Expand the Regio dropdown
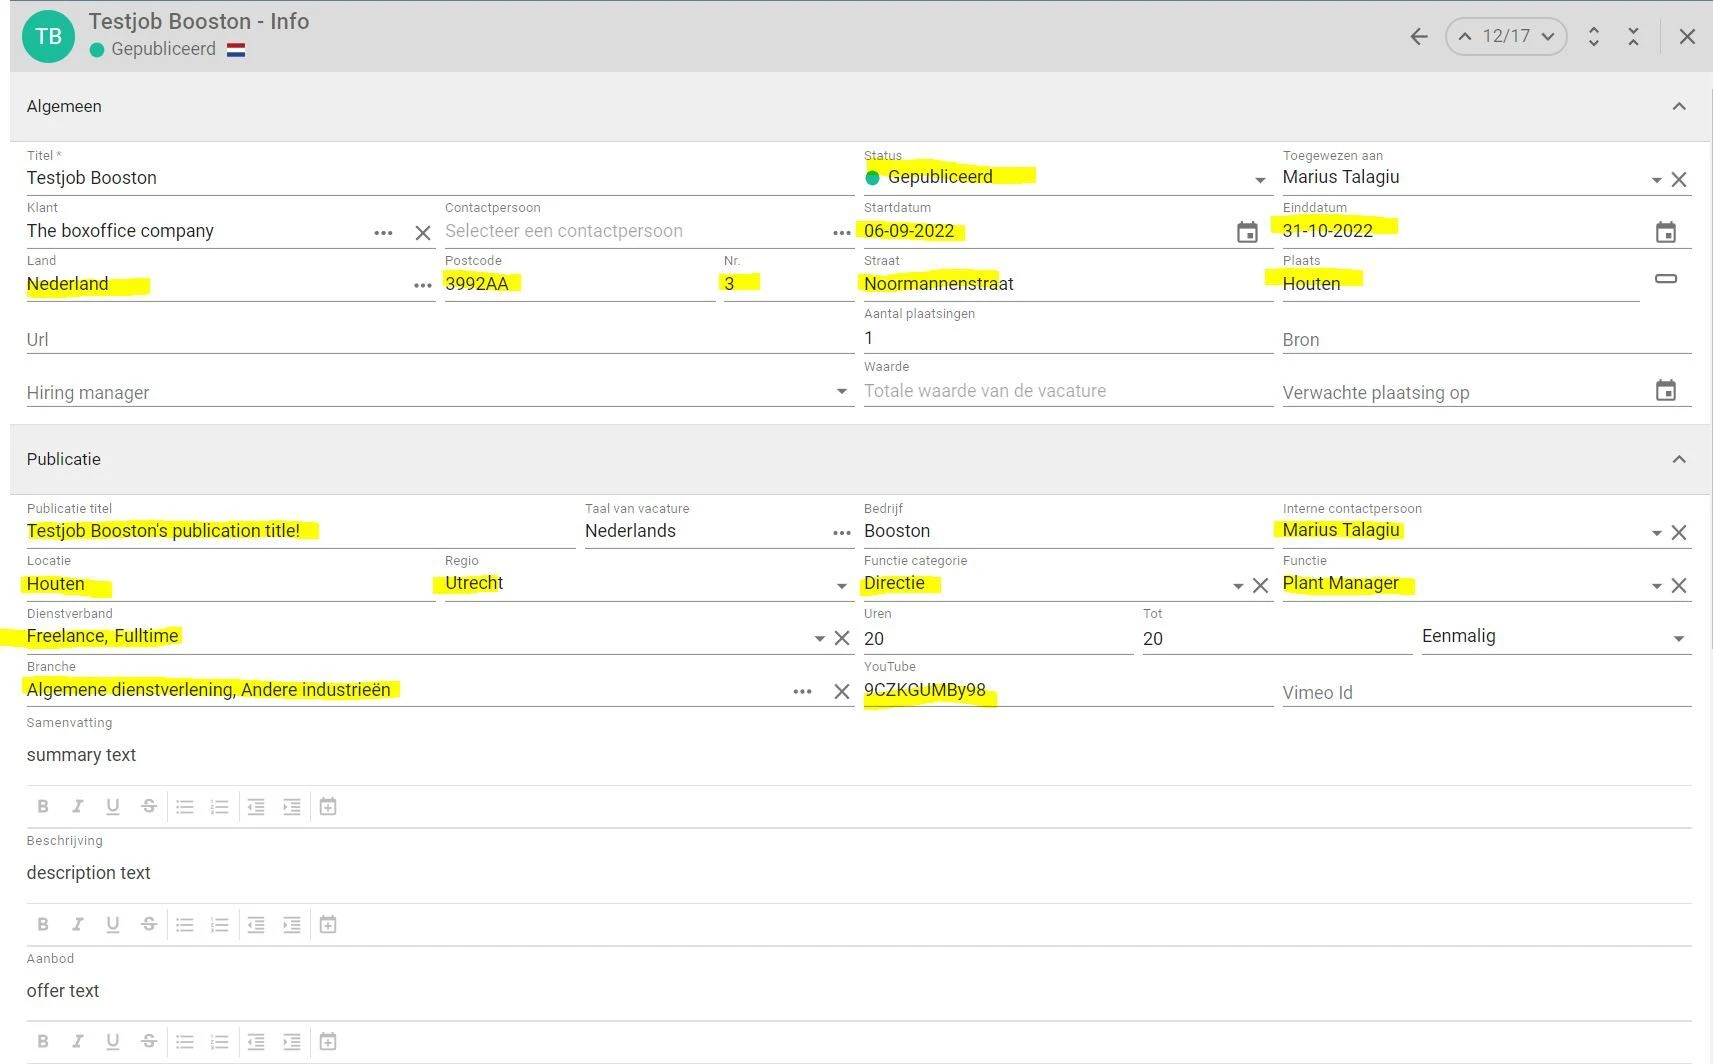The width and height of the screenshot is (1713, 1064). point(841,586)
